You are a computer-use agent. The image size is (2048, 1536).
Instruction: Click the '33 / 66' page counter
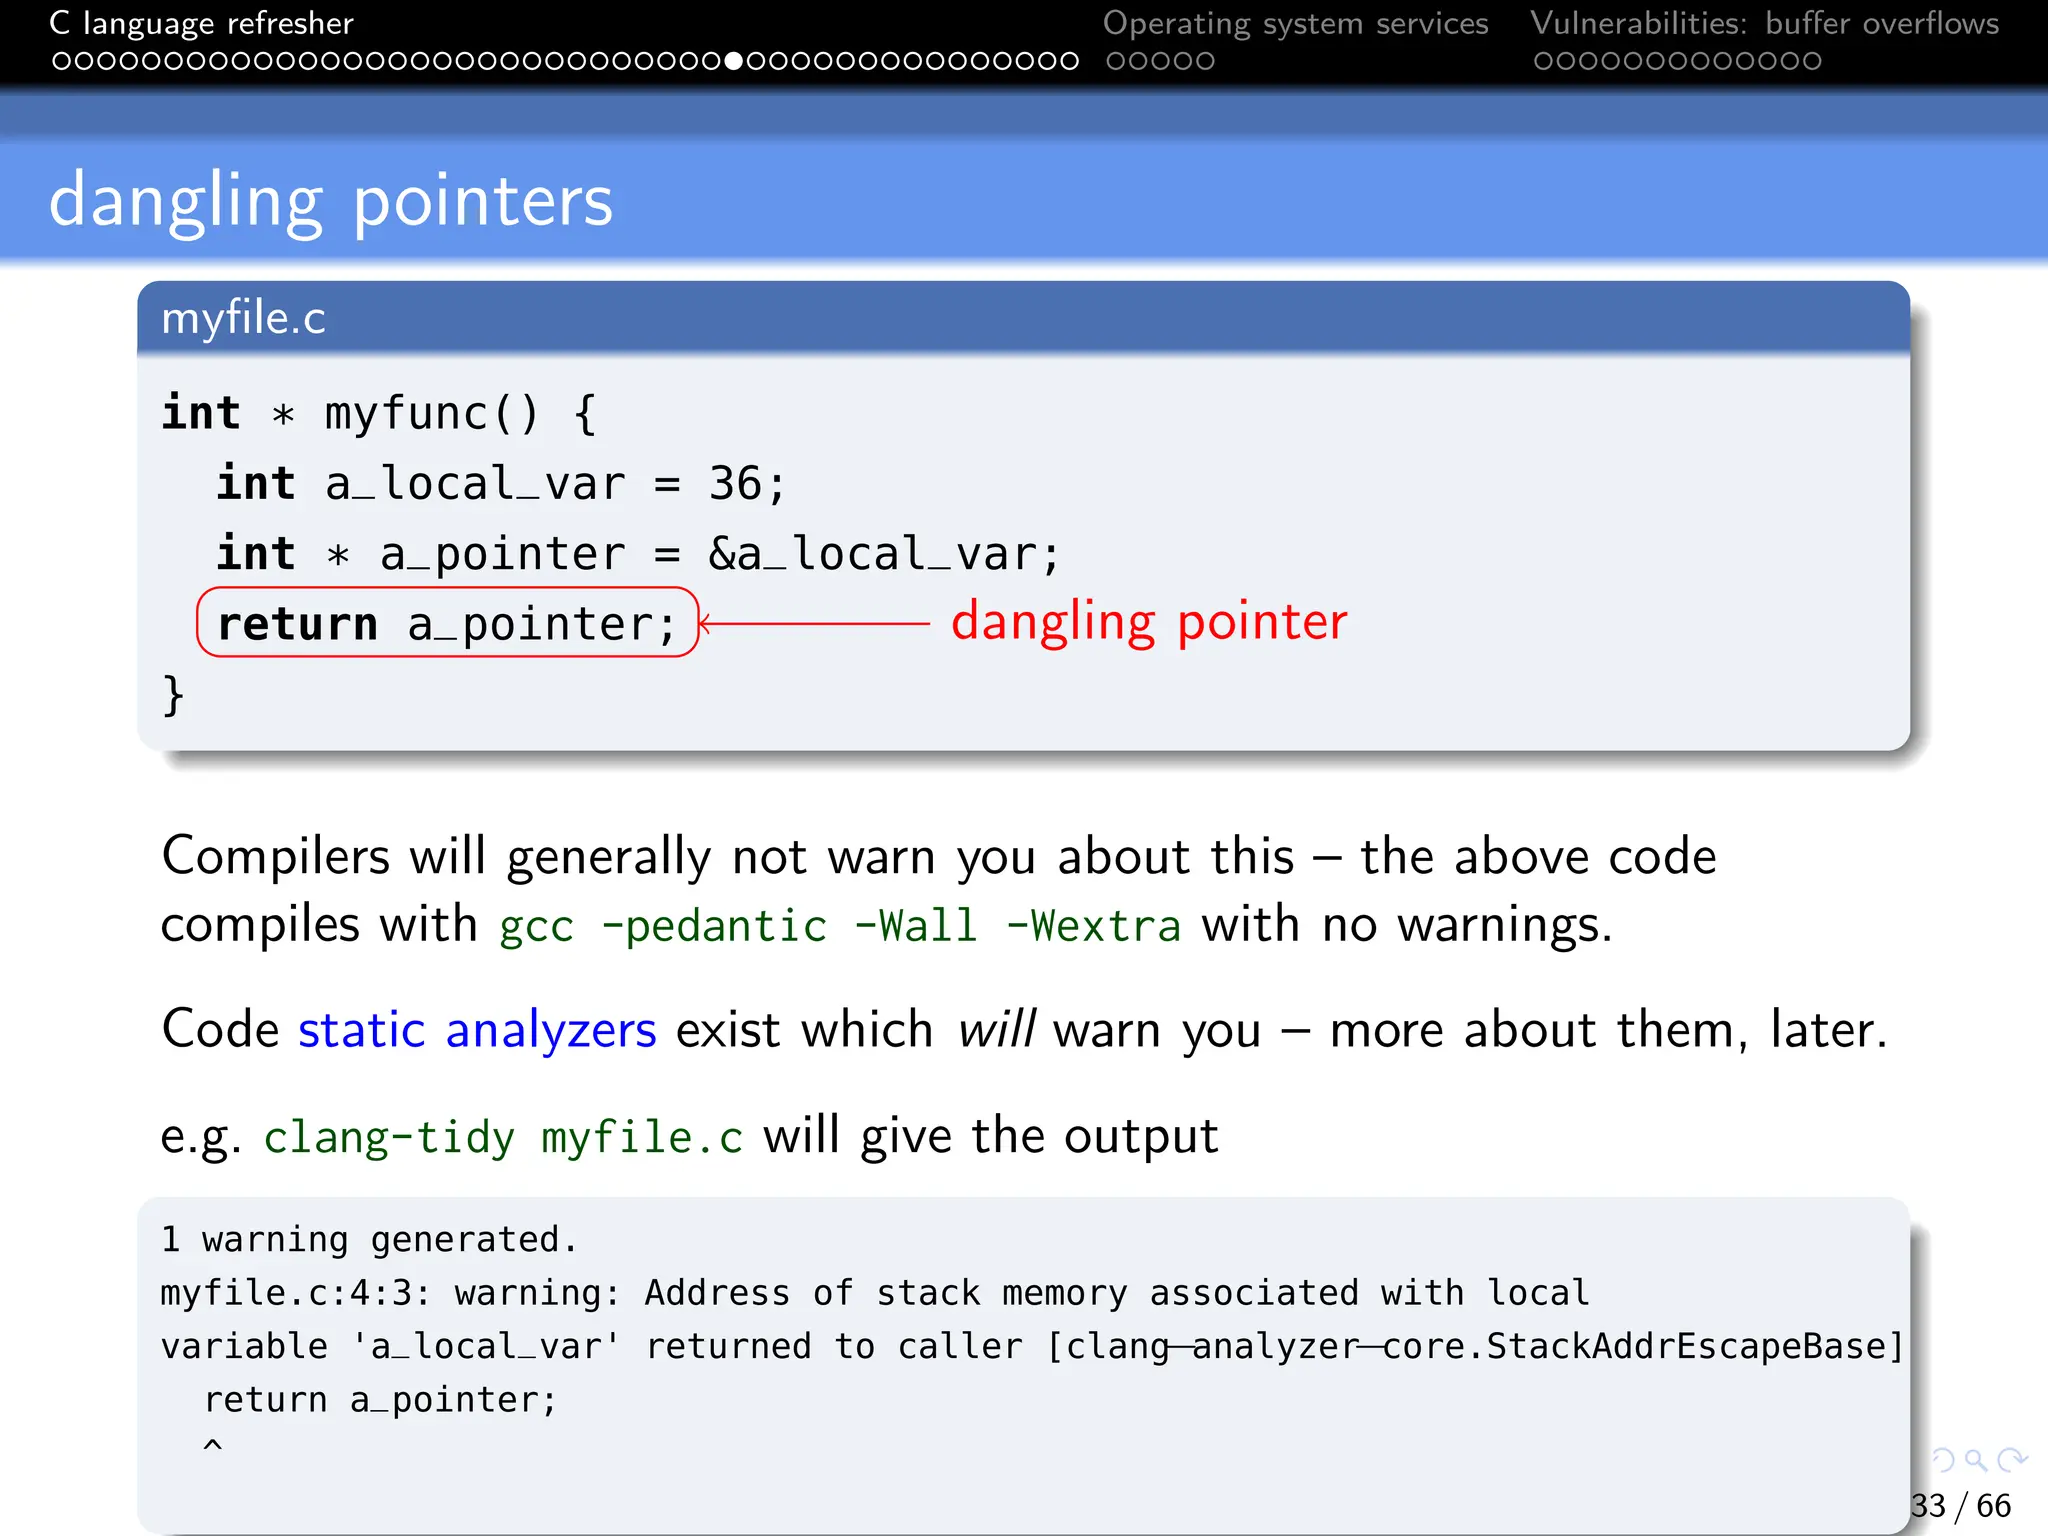click(x=1960, y=1505)
